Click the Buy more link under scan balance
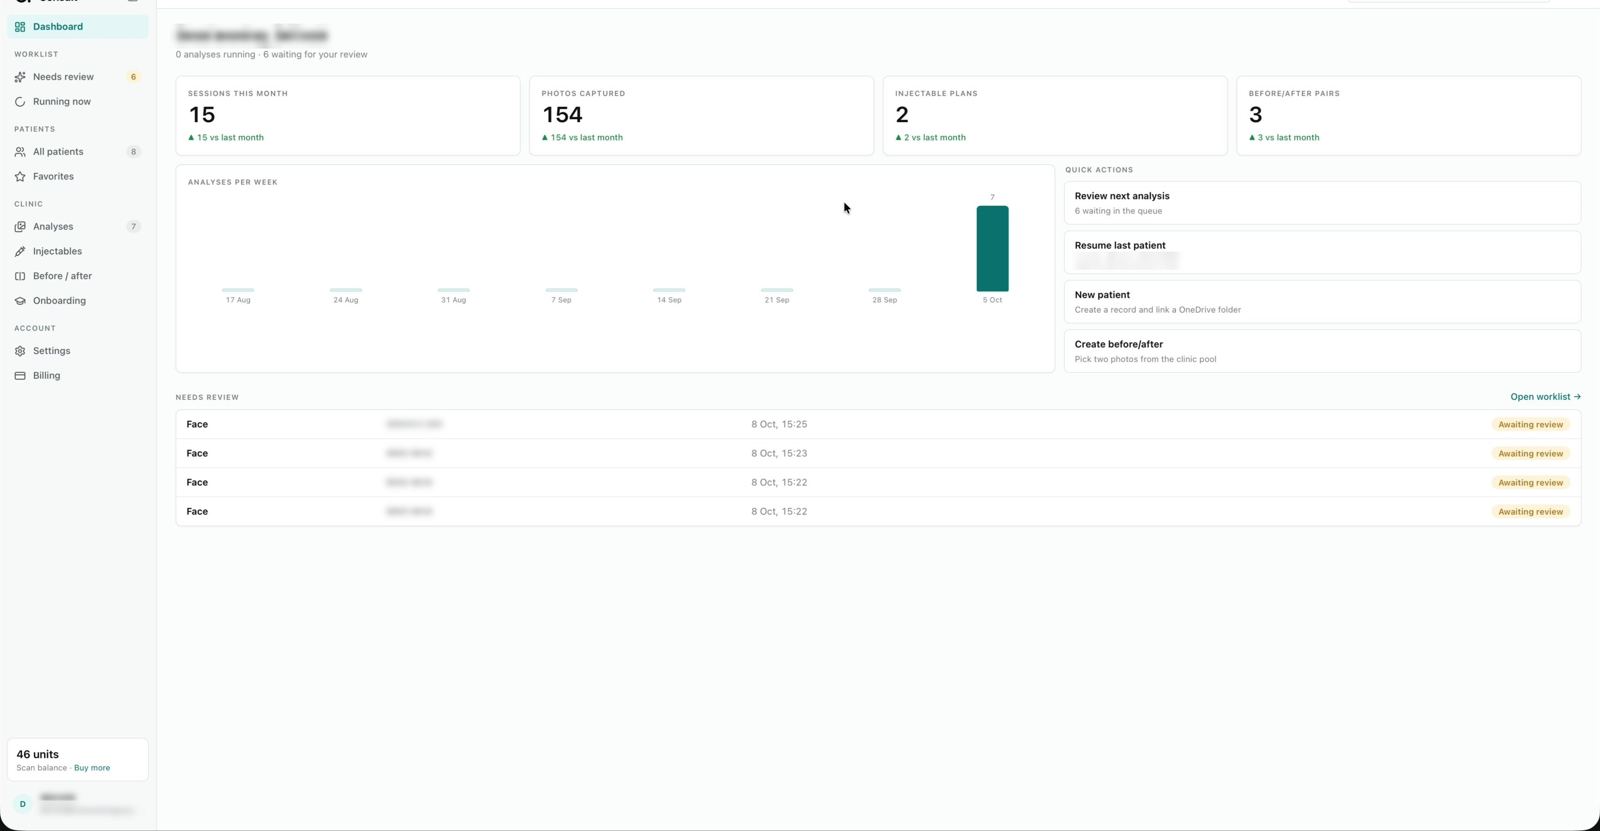The image size is (1600, 831). [x=92, y=768]
